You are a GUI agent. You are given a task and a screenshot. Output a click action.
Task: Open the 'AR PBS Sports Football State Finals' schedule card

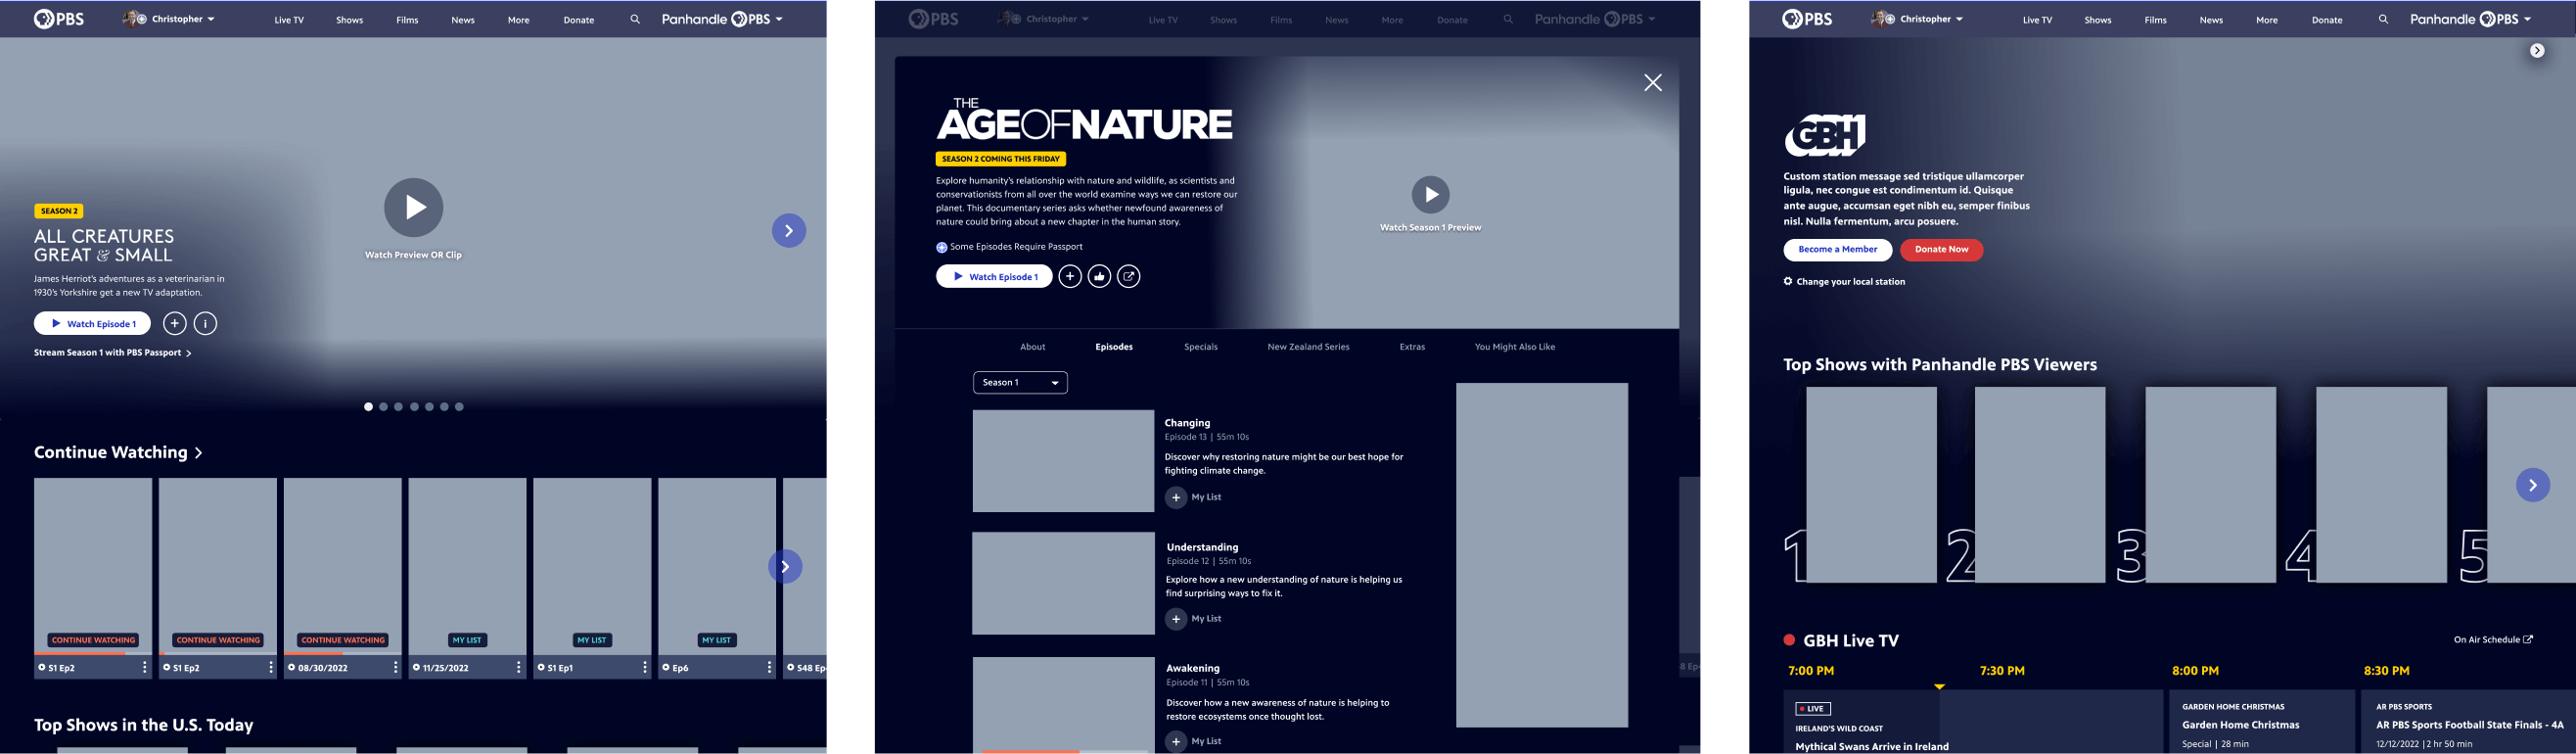click(x=2468, y=721)
